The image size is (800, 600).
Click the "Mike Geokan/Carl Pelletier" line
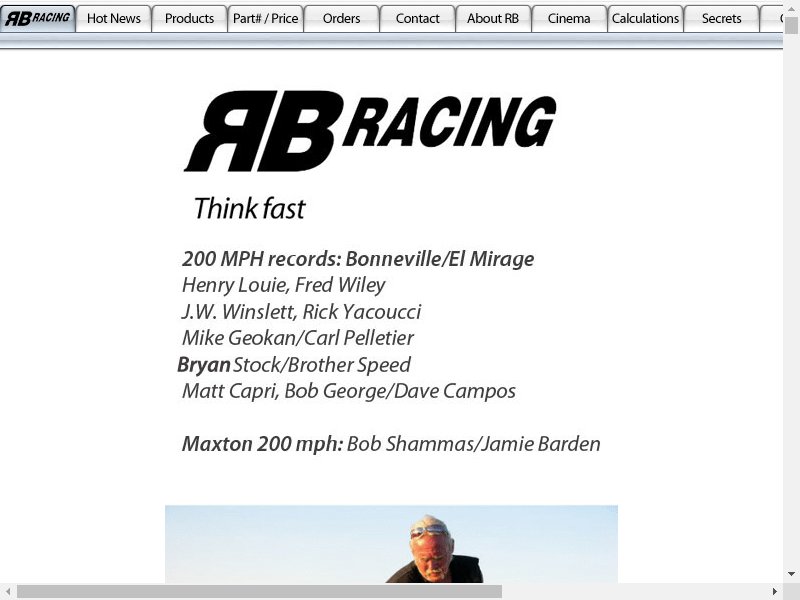[298, 338]
